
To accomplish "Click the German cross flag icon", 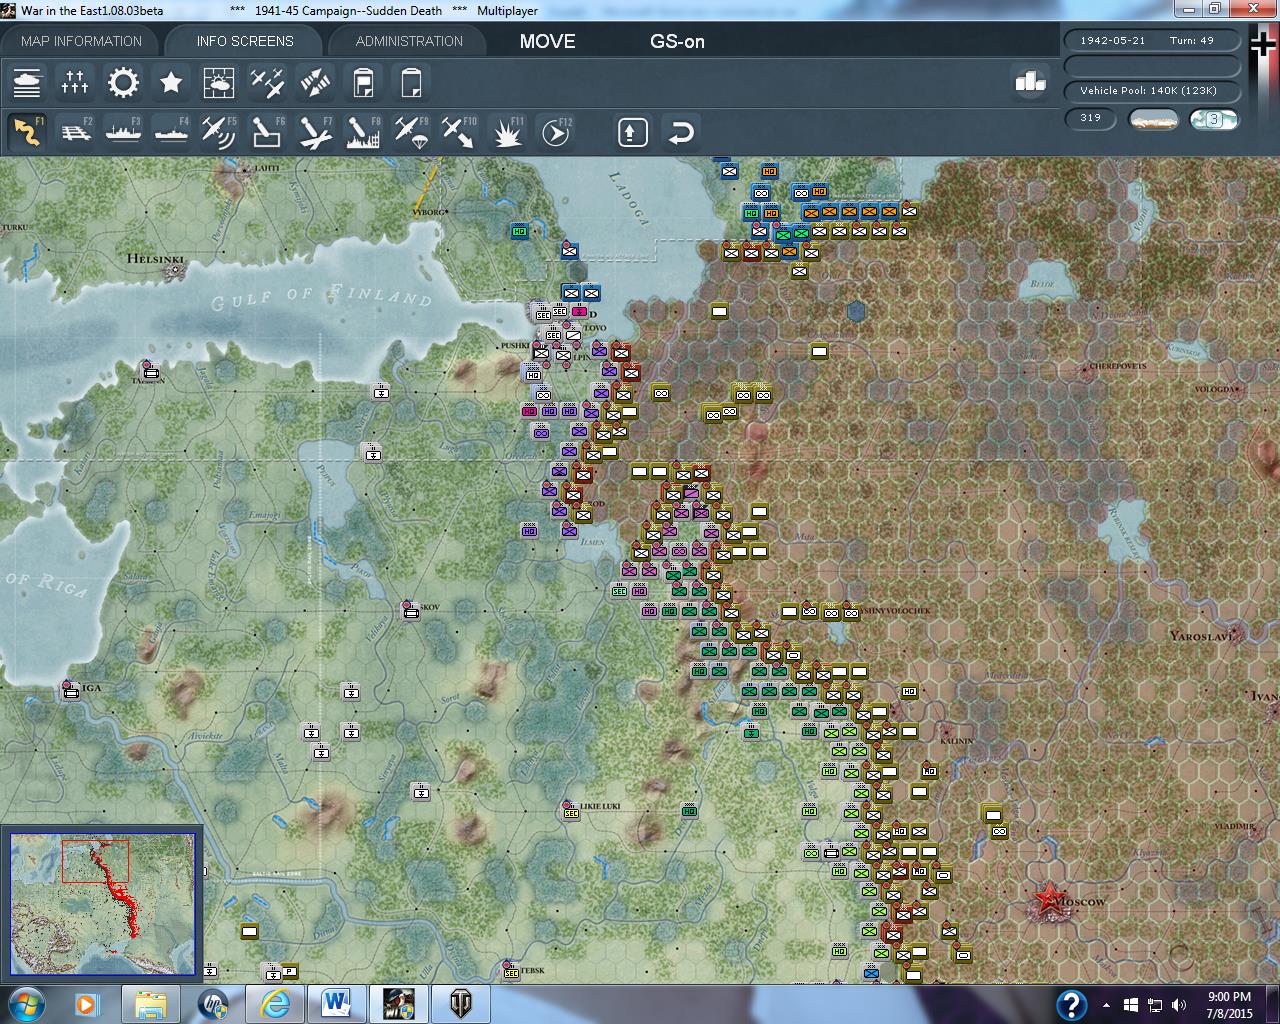I will 1263,45.
